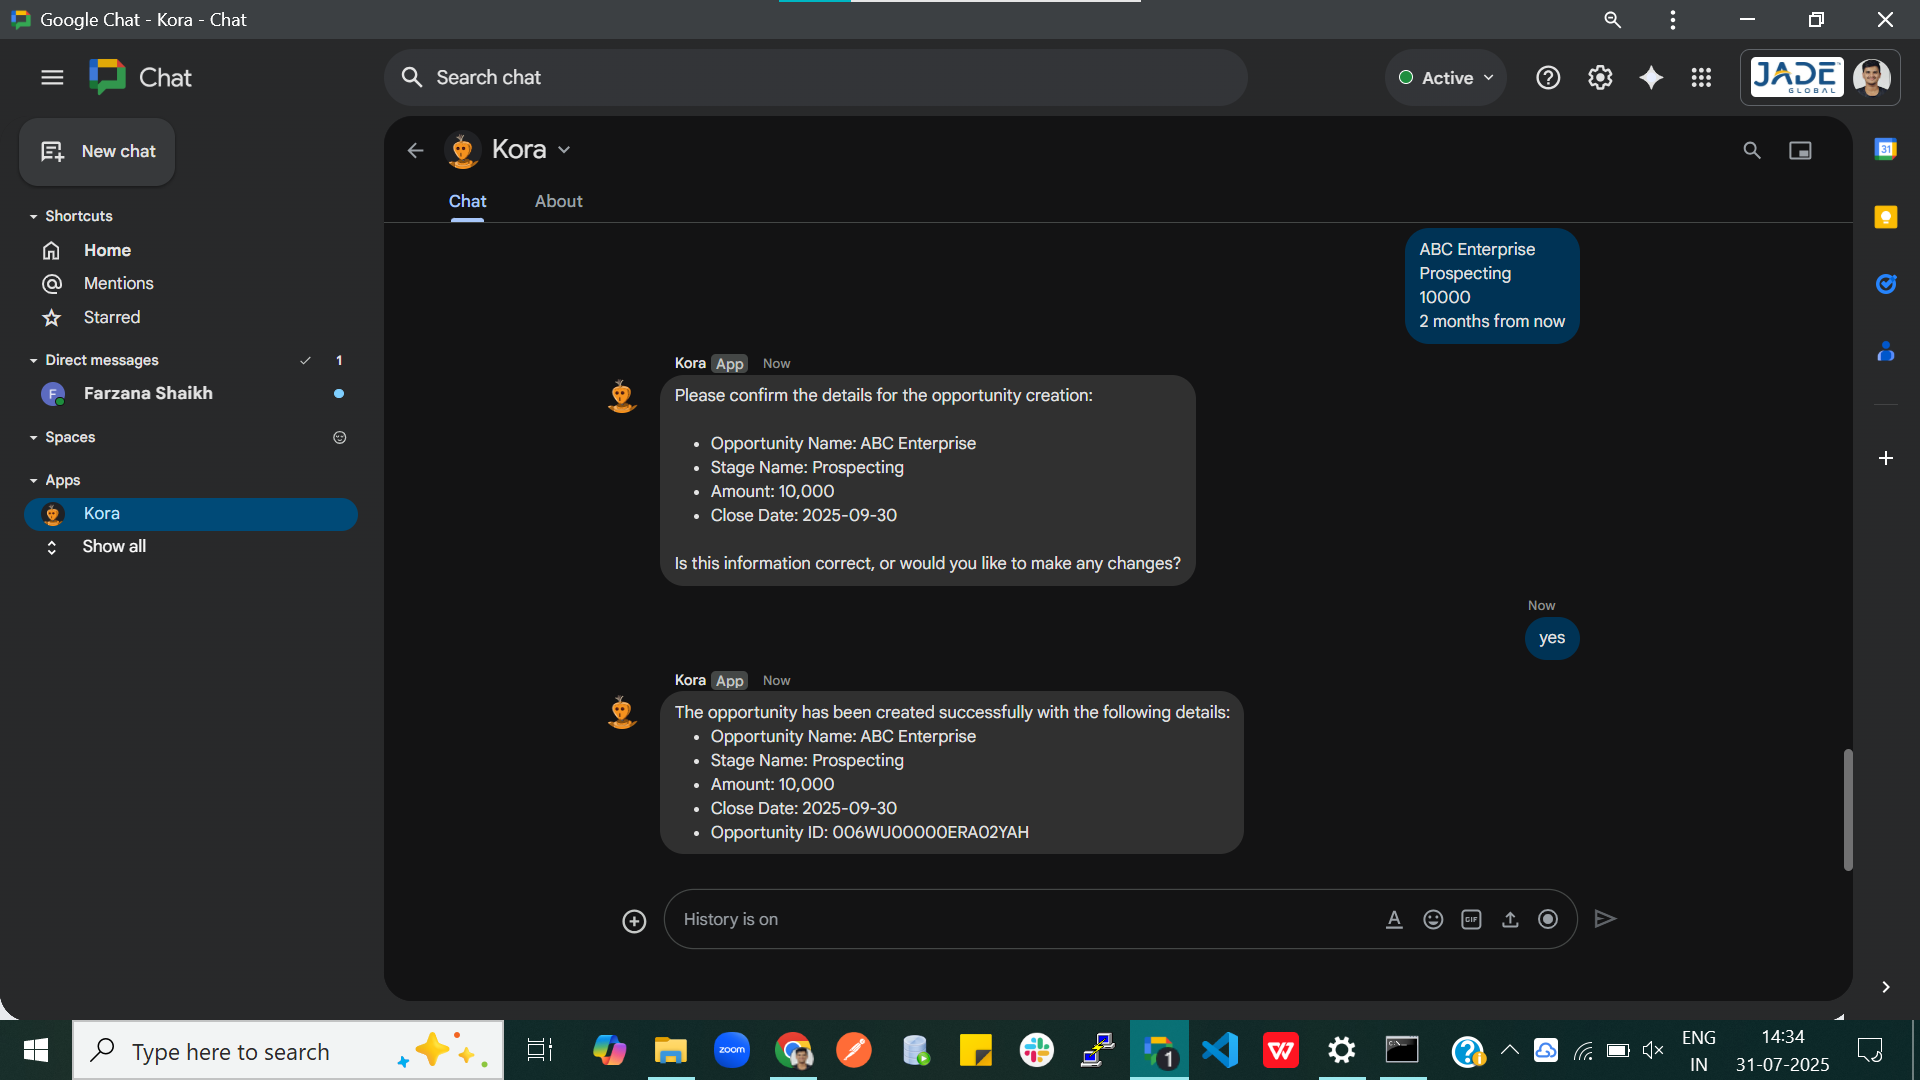This screenshot has width=1920, height=1080.
Task: Click the message input field
Action: [1000, 919]
